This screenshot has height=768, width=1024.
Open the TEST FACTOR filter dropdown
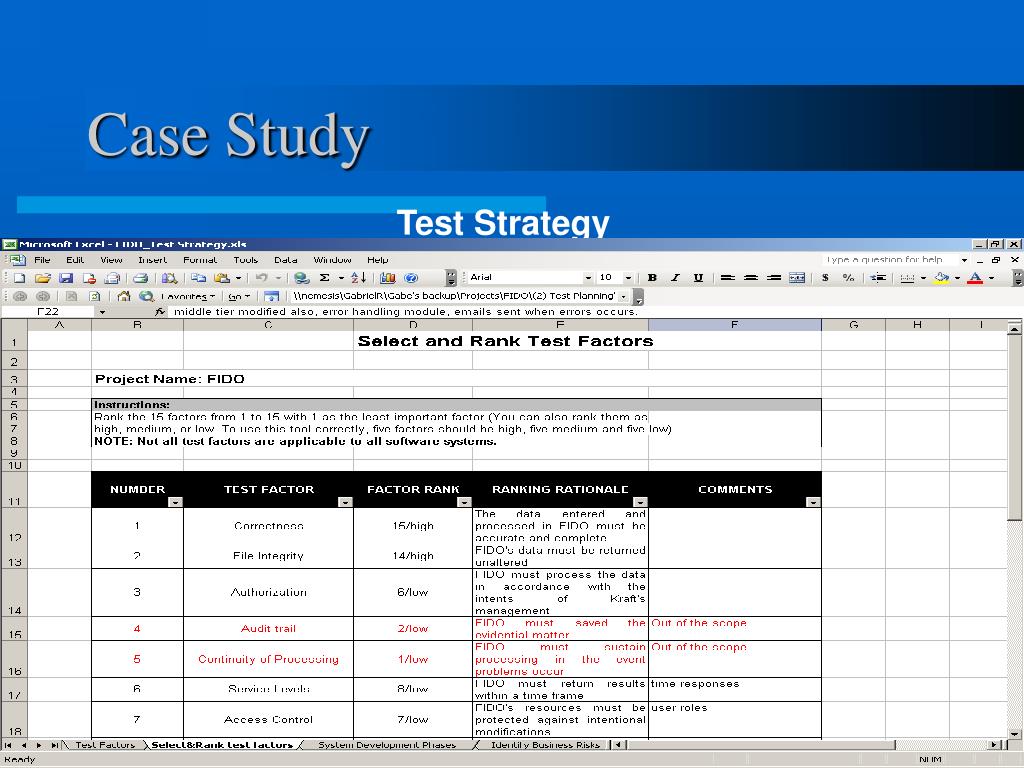345,502
